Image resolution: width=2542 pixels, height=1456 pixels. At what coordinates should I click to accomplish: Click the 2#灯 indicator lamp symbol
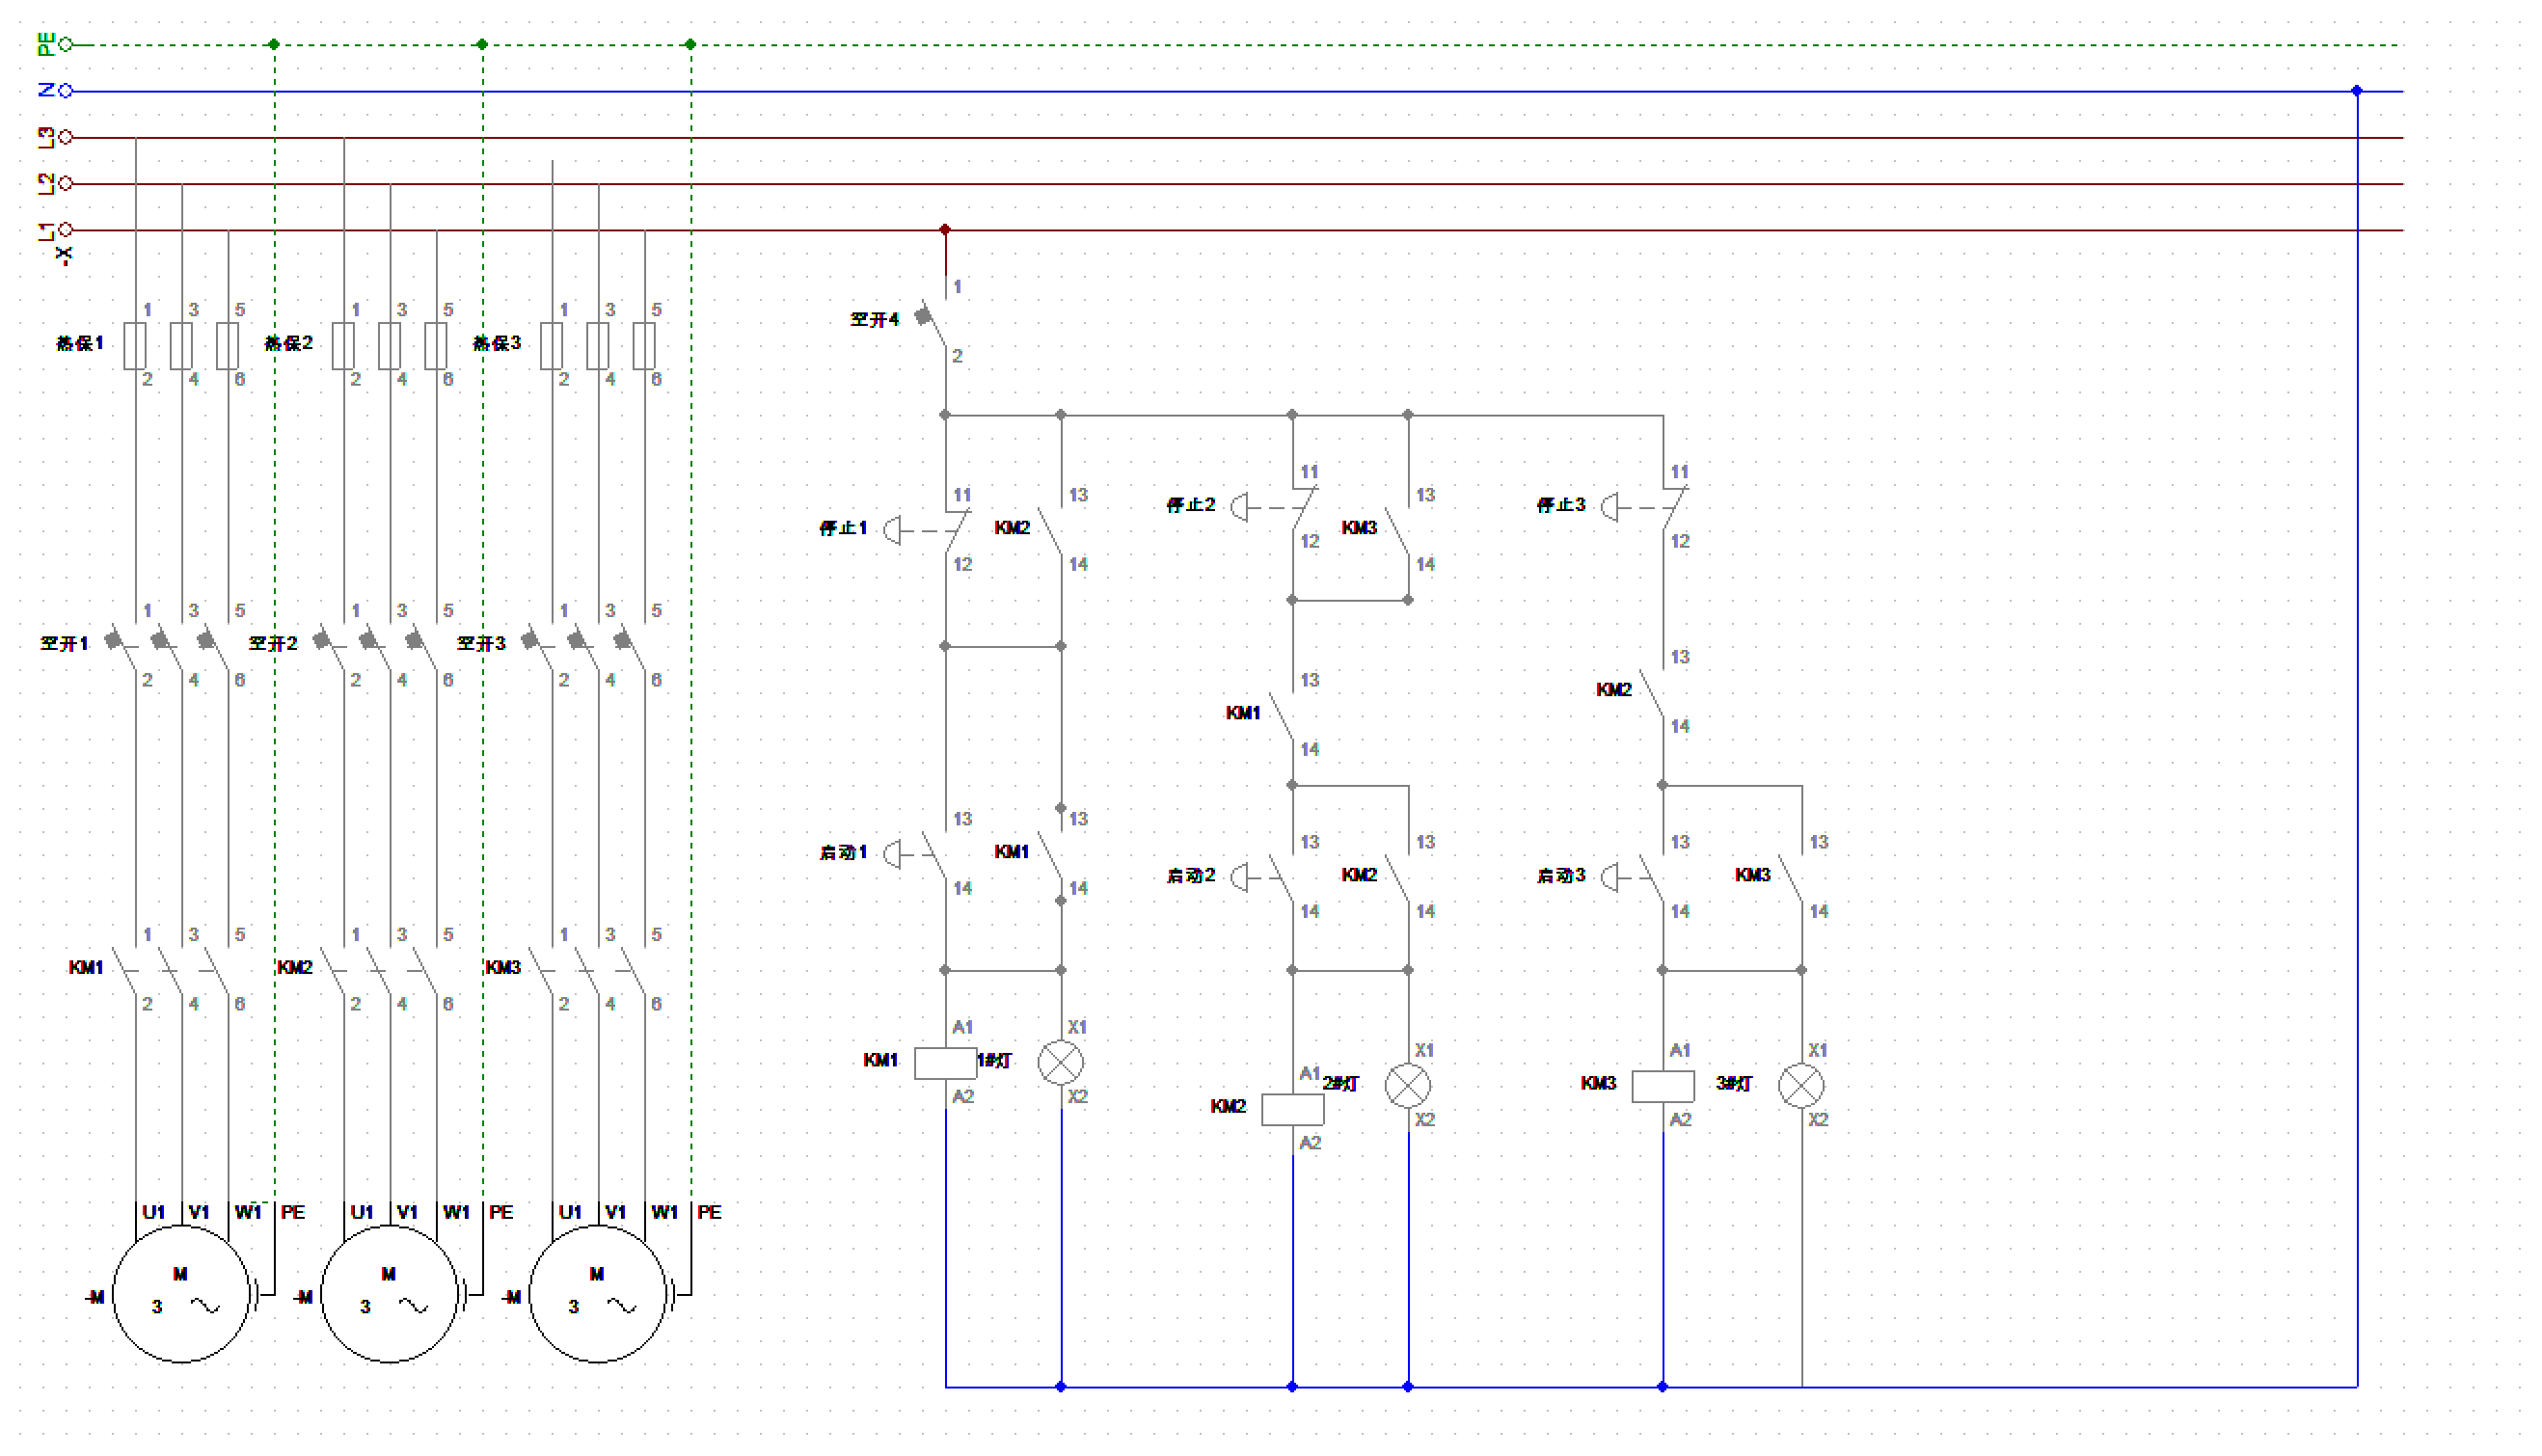tap(1408, 1085)
